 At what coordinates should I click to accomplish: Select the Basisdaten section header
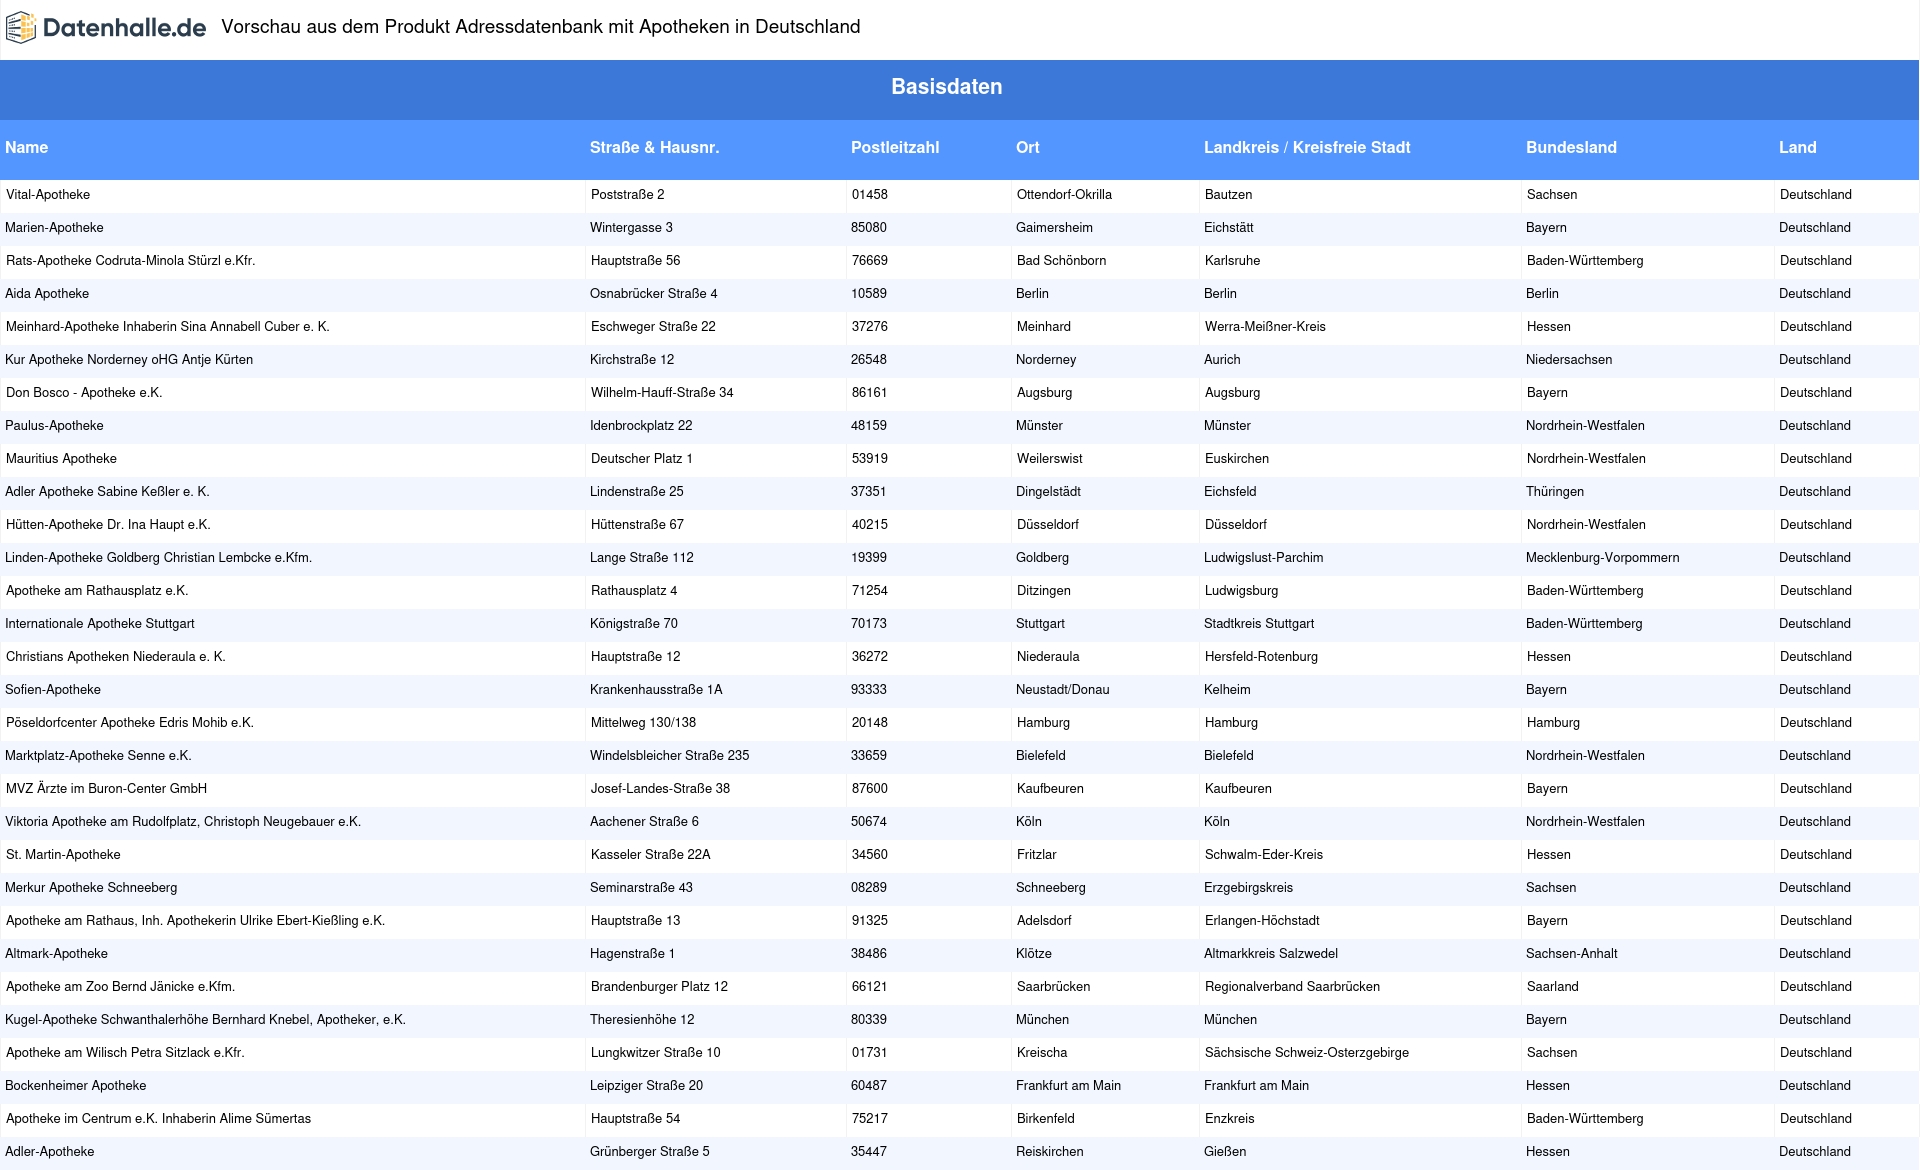[947, 87]
